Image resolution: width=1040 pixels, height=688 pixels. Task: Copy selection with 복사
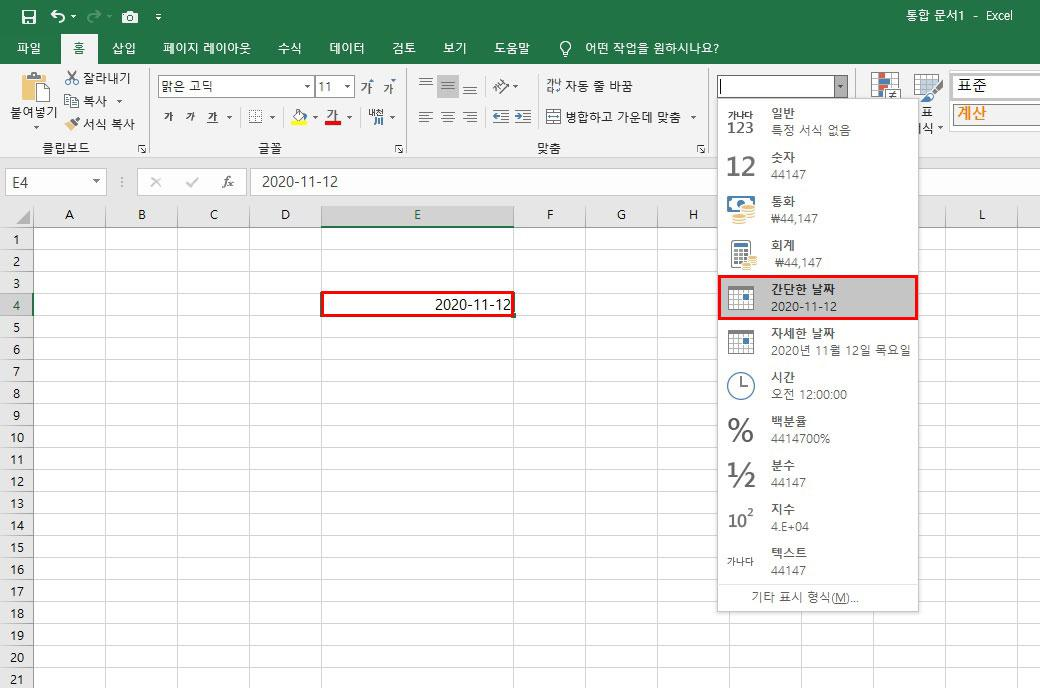click(86, 101)
